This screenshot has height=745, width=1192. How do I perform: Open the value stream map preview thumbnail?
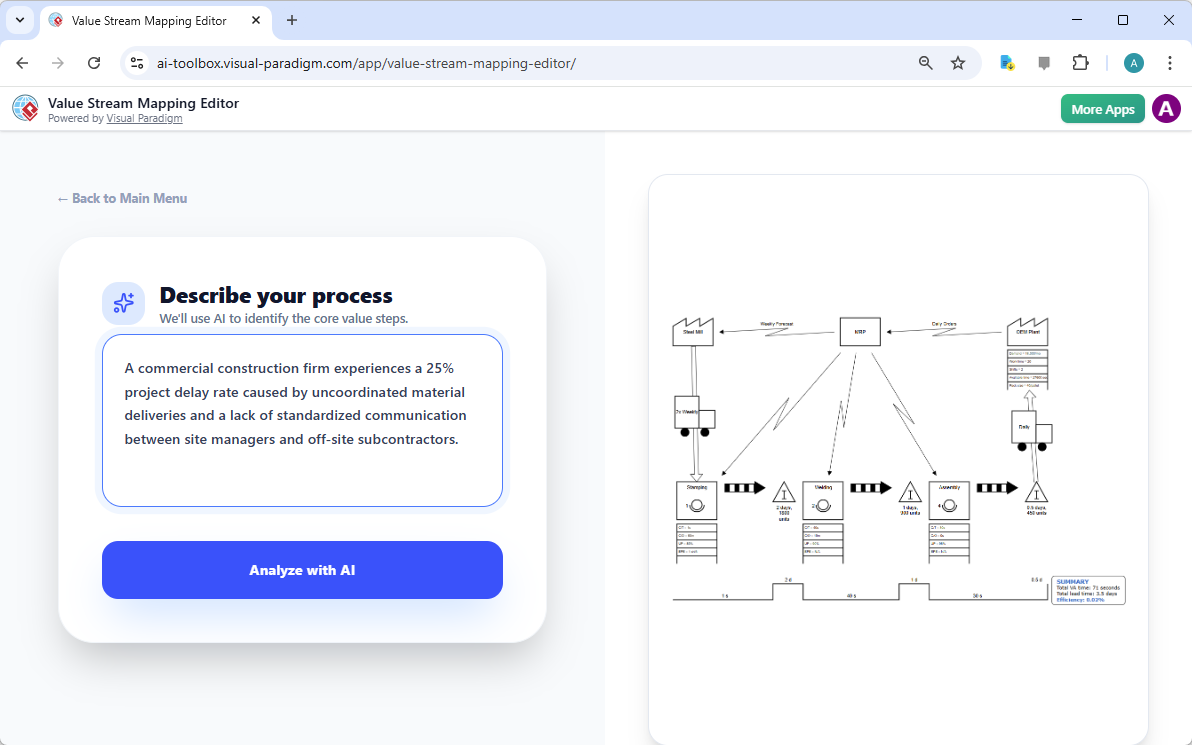pos(897,460)
